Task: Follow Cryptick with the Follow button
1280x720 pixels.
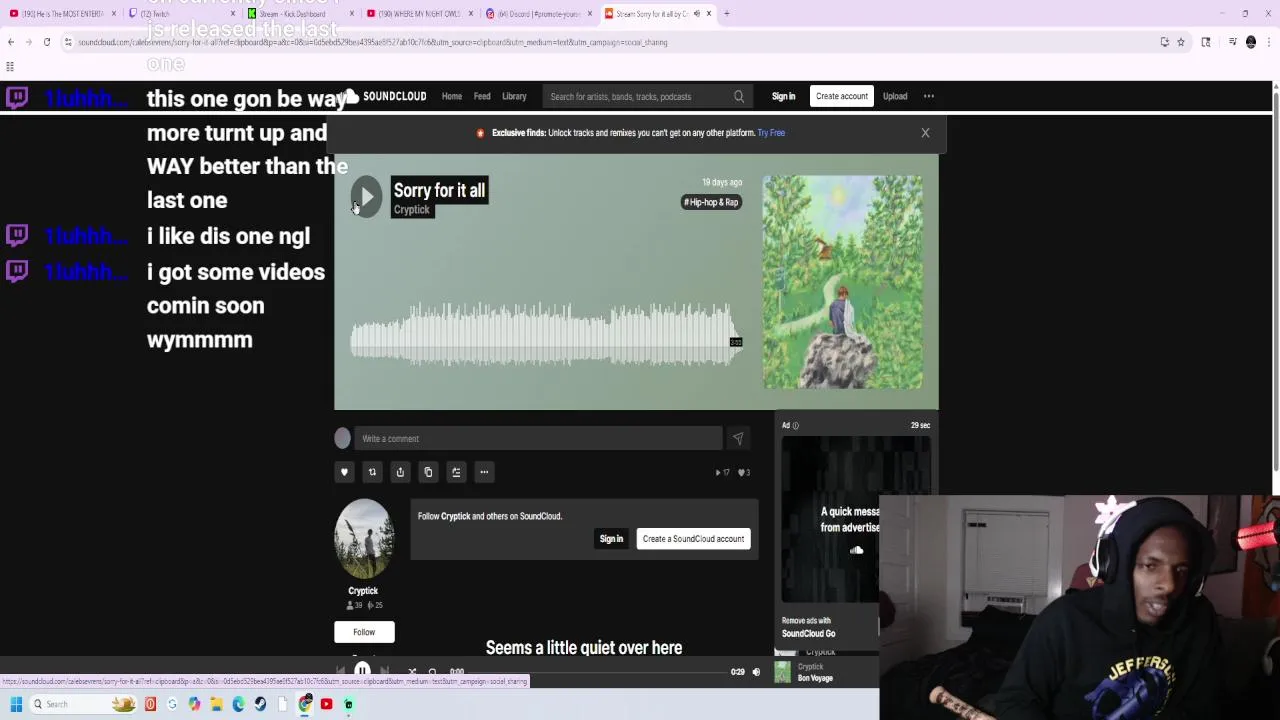Action: point(364,632)
